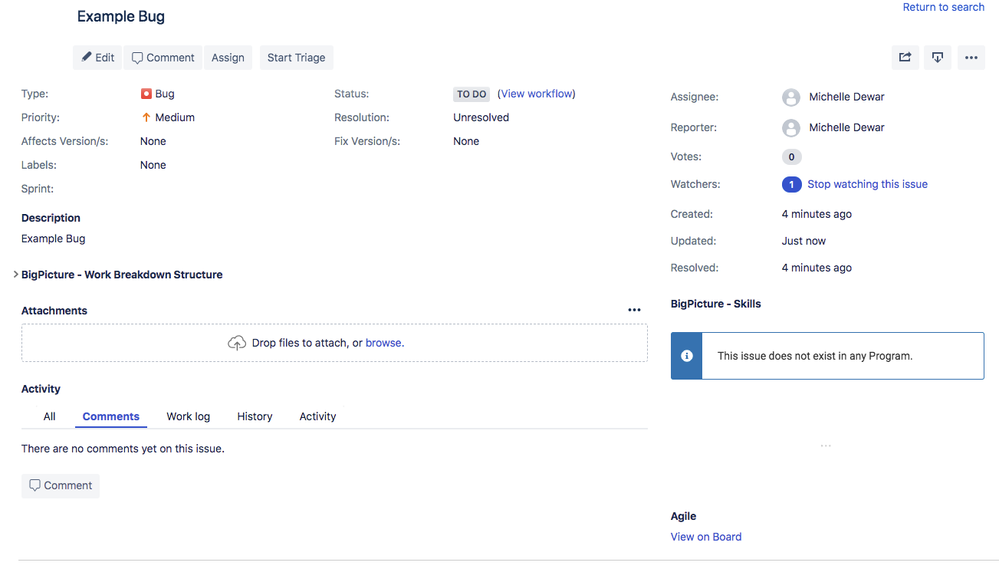The image size is (999, 566).
Task: Open the History tab
Action: 255,416
